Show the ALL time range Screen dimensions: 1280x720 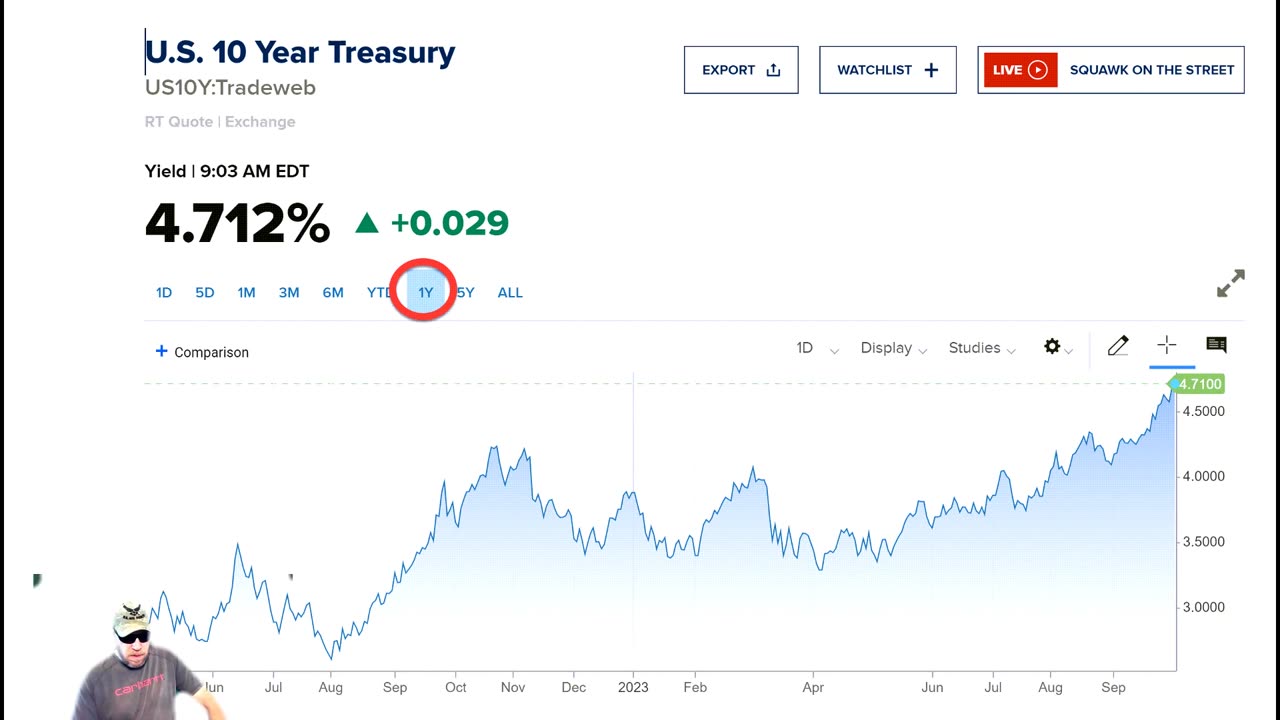click(510, 292)
